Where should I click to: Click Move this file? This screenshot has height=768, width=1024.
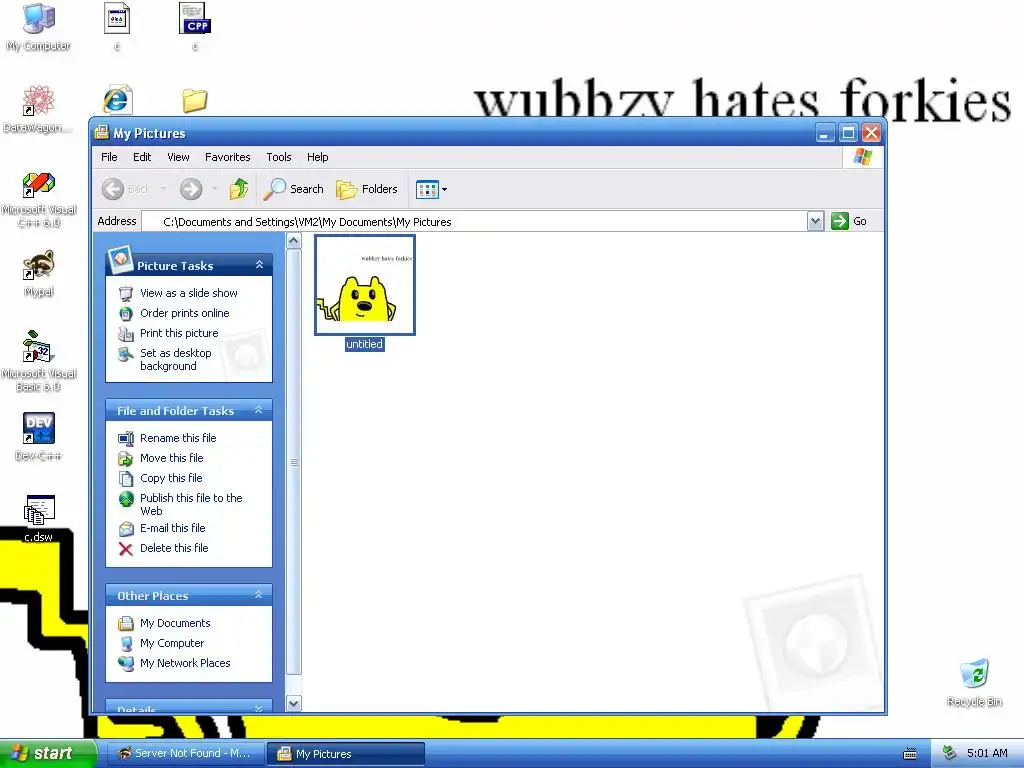[x=172, y=458]
